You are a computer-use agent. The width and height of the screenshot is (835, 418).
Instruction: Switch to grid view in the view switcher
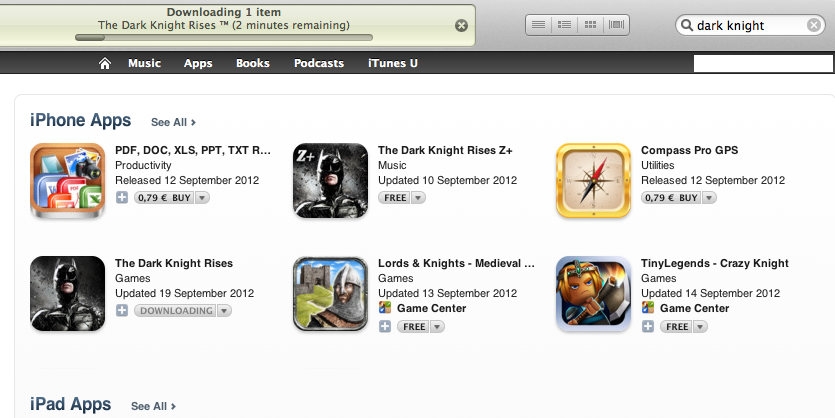[590, 25]
